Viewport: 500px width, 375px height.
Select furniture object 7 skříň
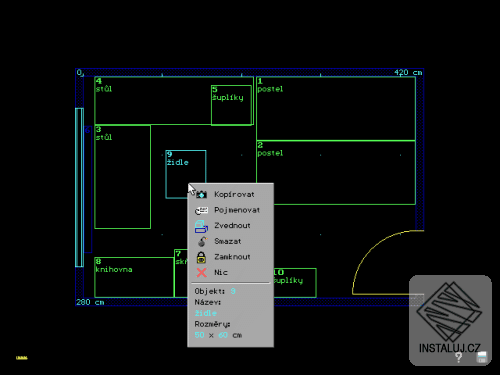tap(181, 273)
